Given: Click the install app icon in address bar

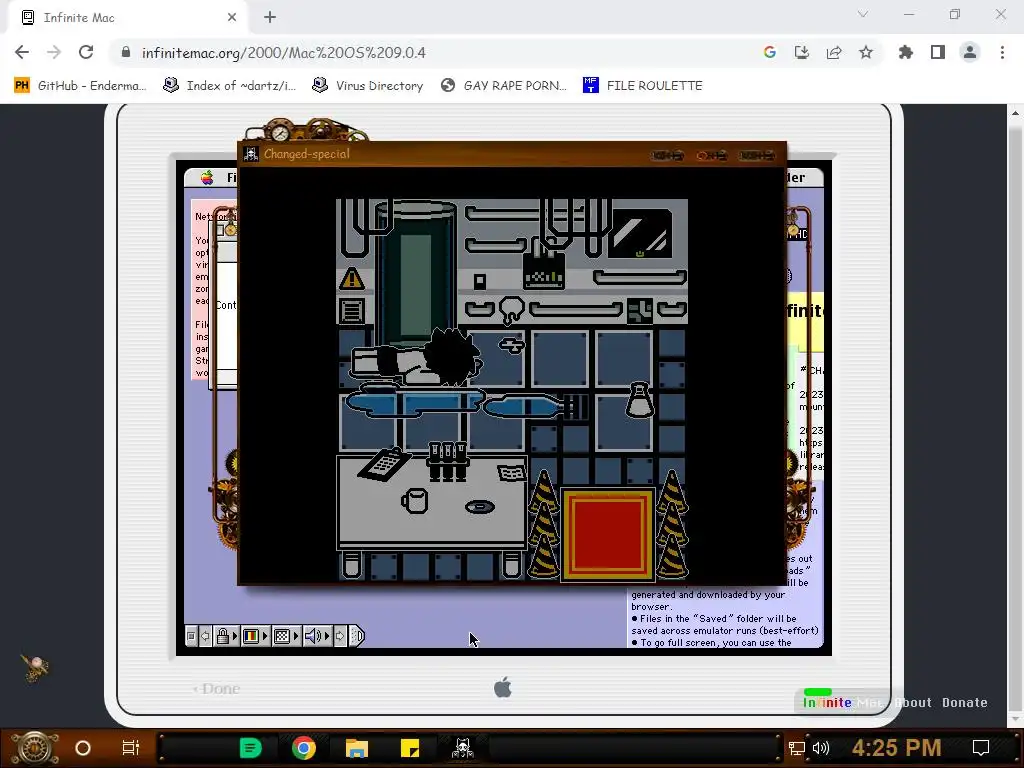Looking at the screenshot, I should (x=802, y=52).
